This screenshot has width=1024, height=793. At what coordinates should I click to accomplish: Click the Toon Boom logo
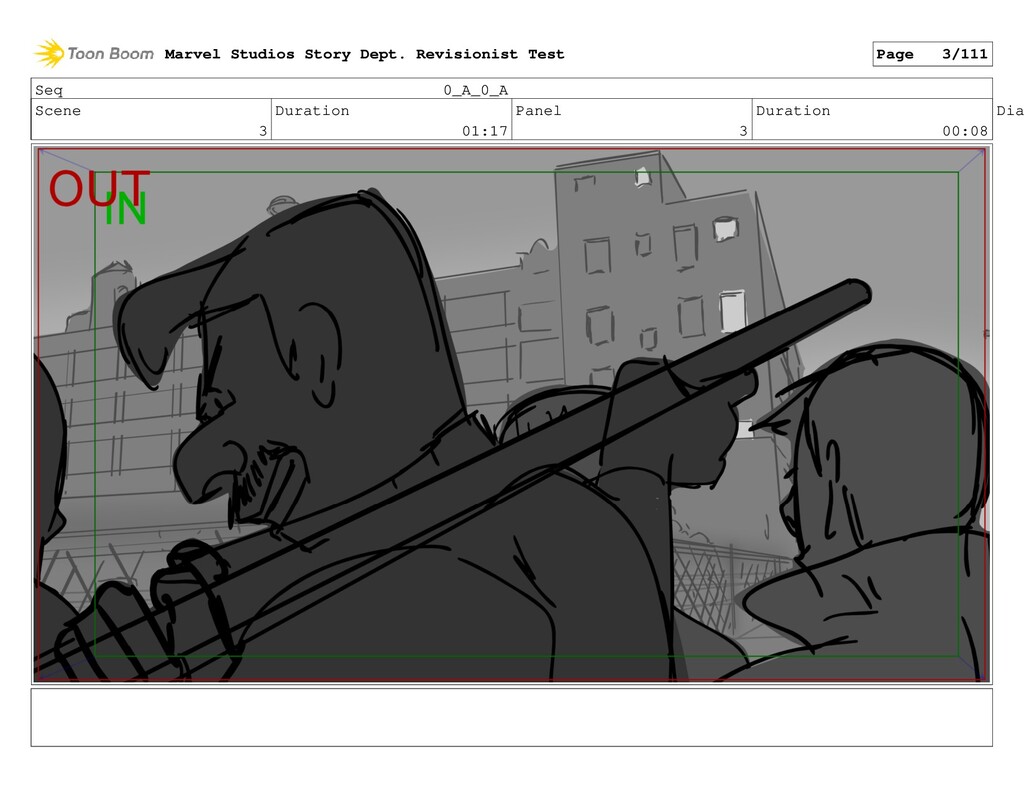point(94,54)
